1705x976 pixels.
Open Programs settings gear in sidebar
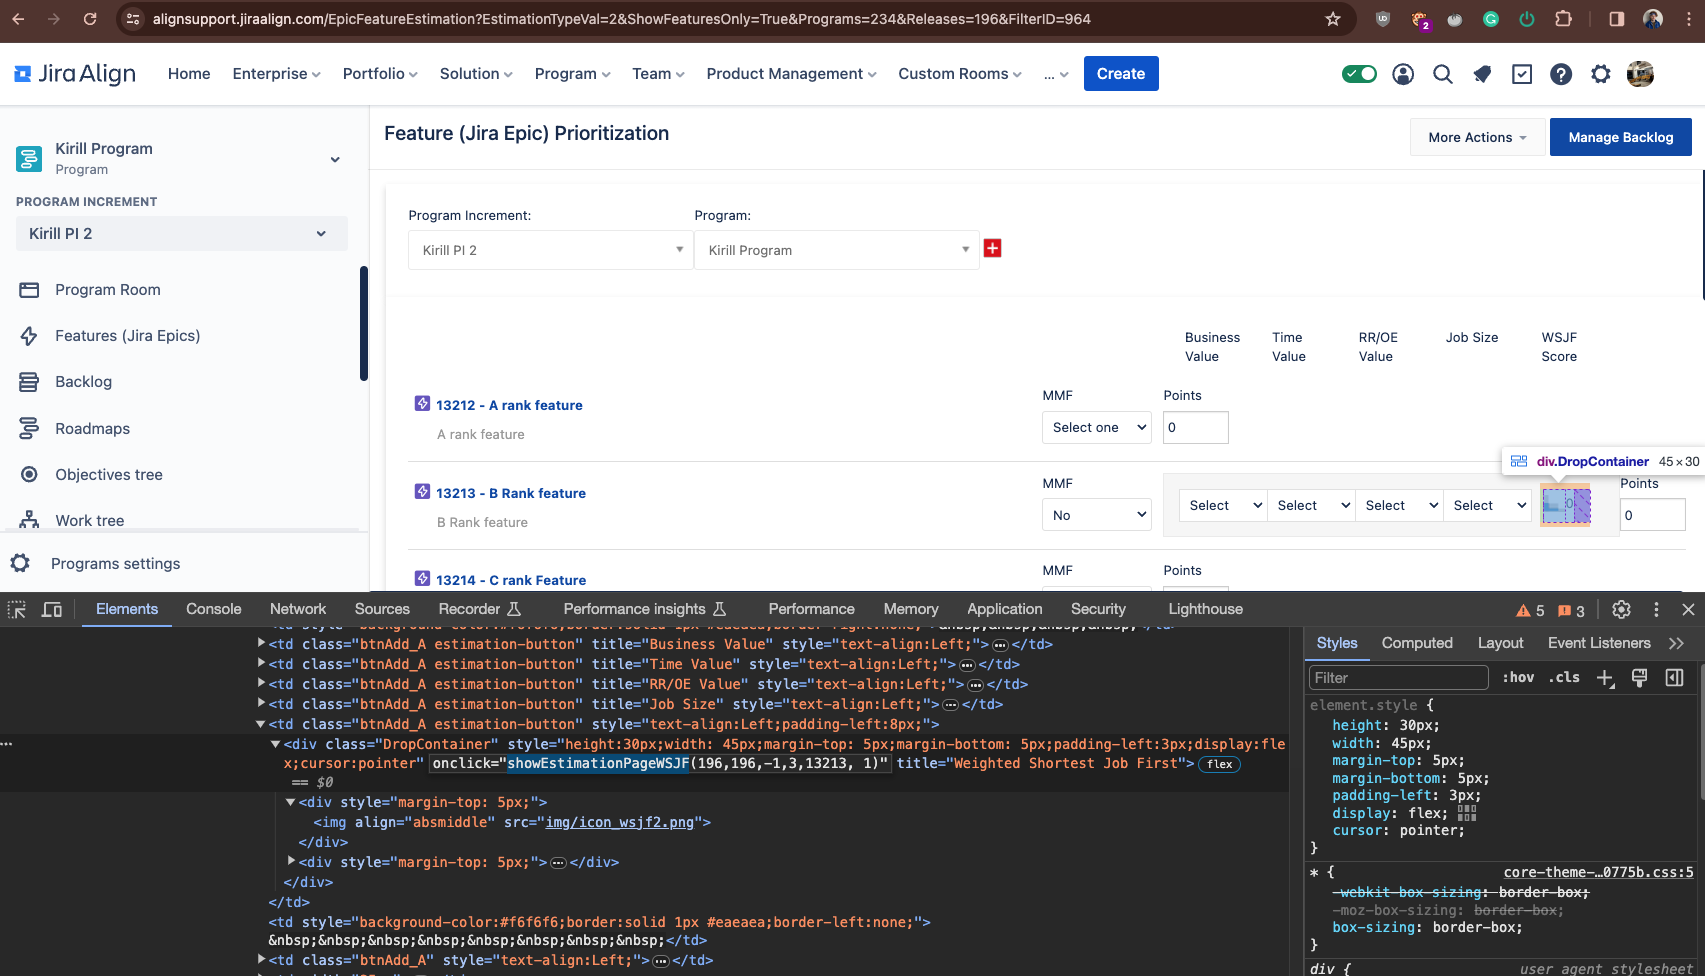(x=20, y=563)
